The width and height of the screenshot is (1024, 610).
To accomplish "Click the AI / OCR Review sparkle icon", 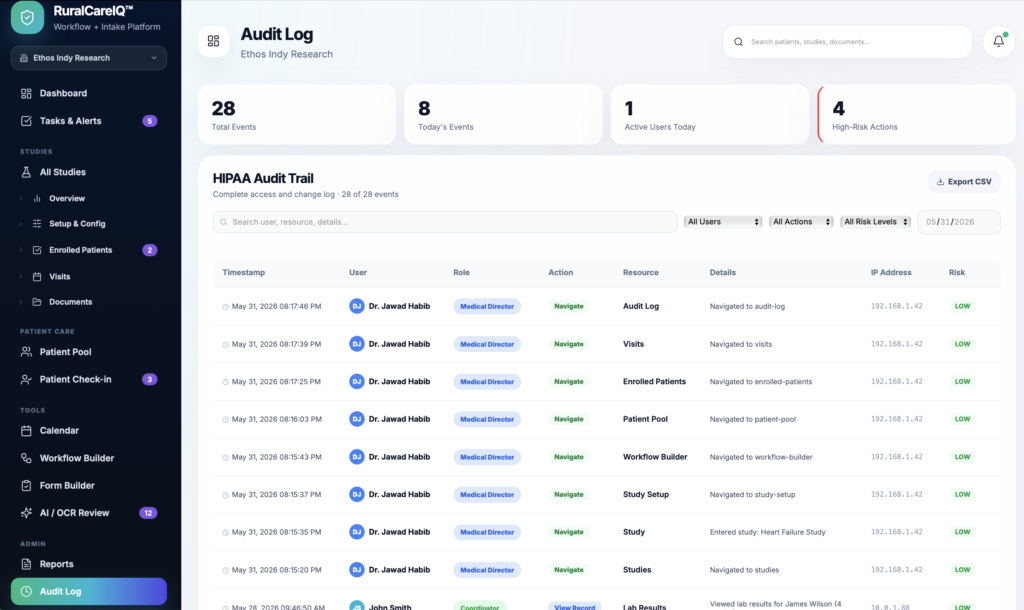I will (x=26, y=513).
